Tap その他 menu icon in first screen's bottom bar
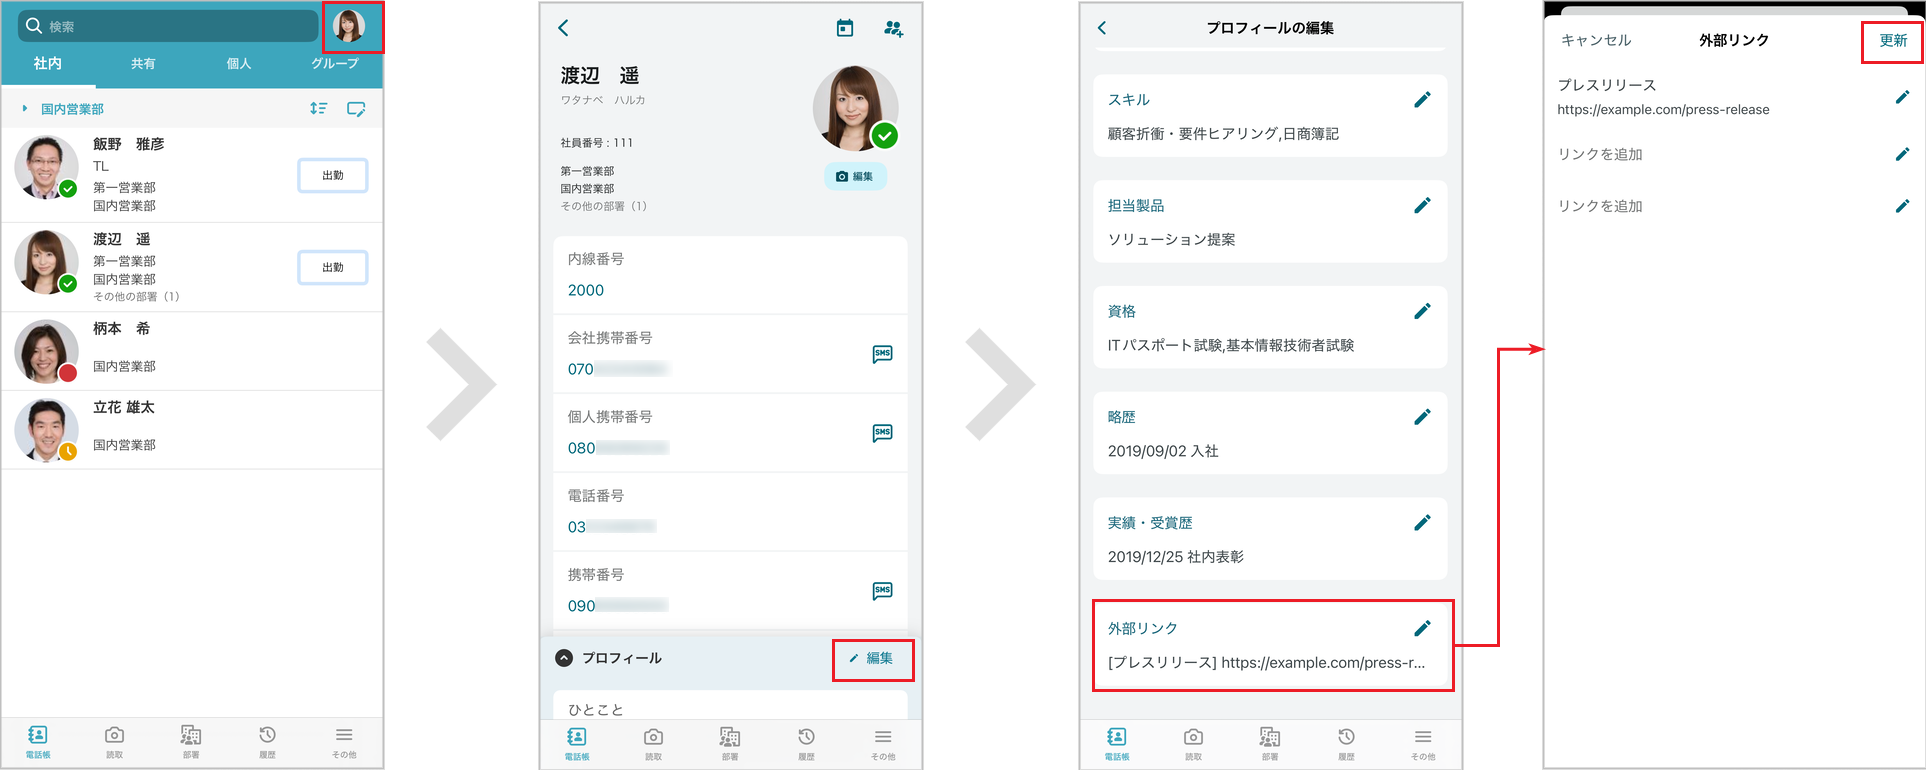 pyautogui.click(x=344, y=742)
